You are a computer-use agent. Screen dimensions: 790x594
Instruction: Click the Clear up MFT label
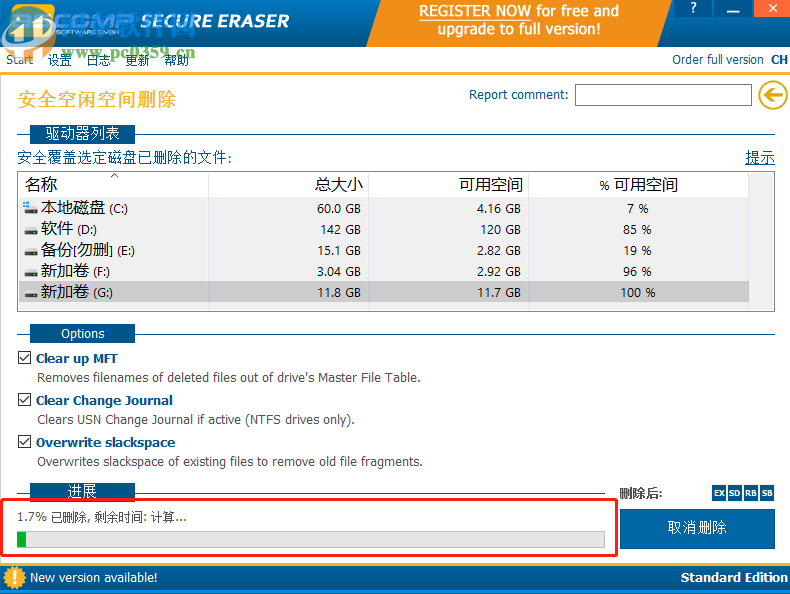[77, 358]
